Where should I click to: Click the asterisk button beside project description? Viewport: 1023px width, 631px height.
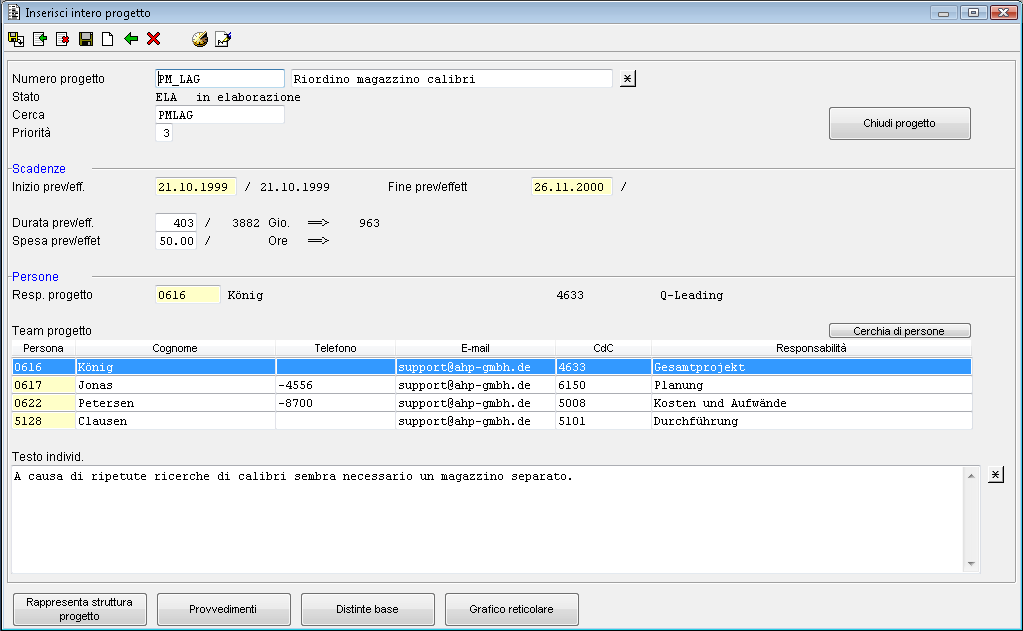point(628,78)
